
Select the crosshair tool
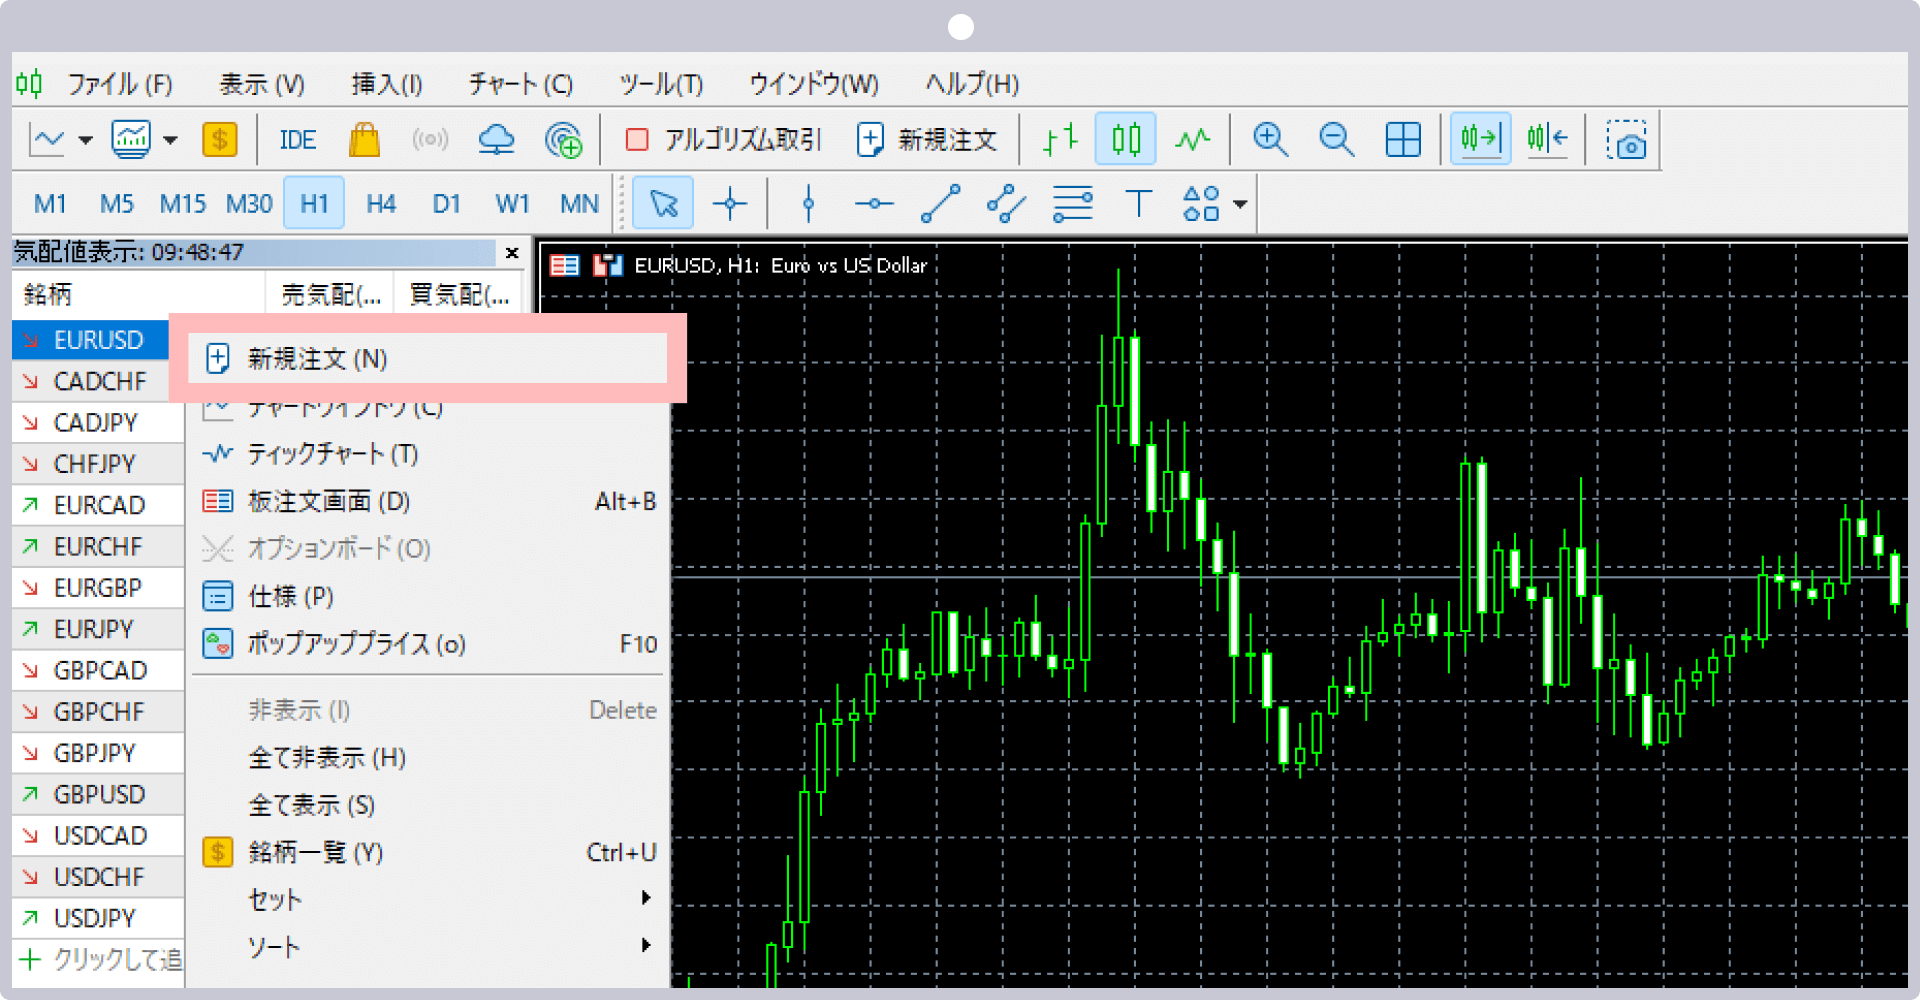730,204
